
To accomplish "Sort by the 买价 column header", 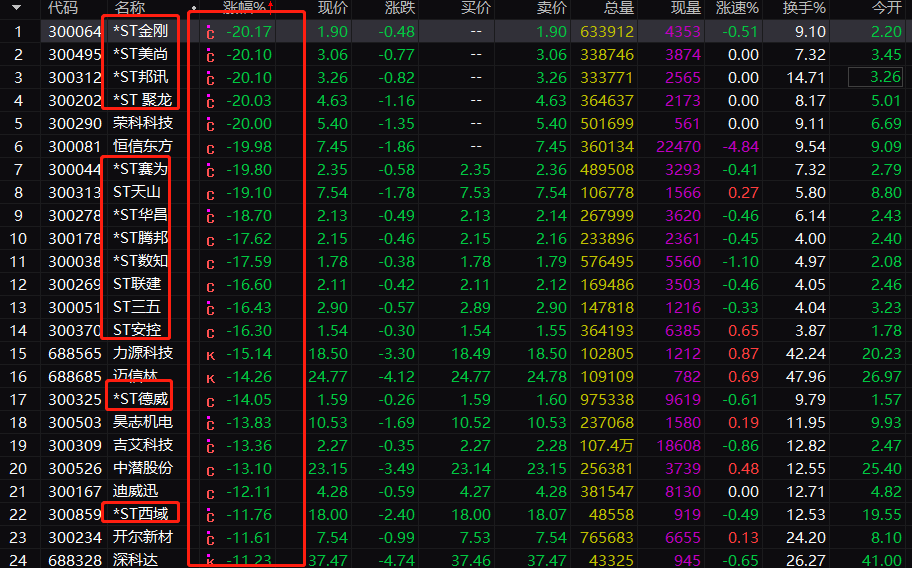I will coord(476,8).
